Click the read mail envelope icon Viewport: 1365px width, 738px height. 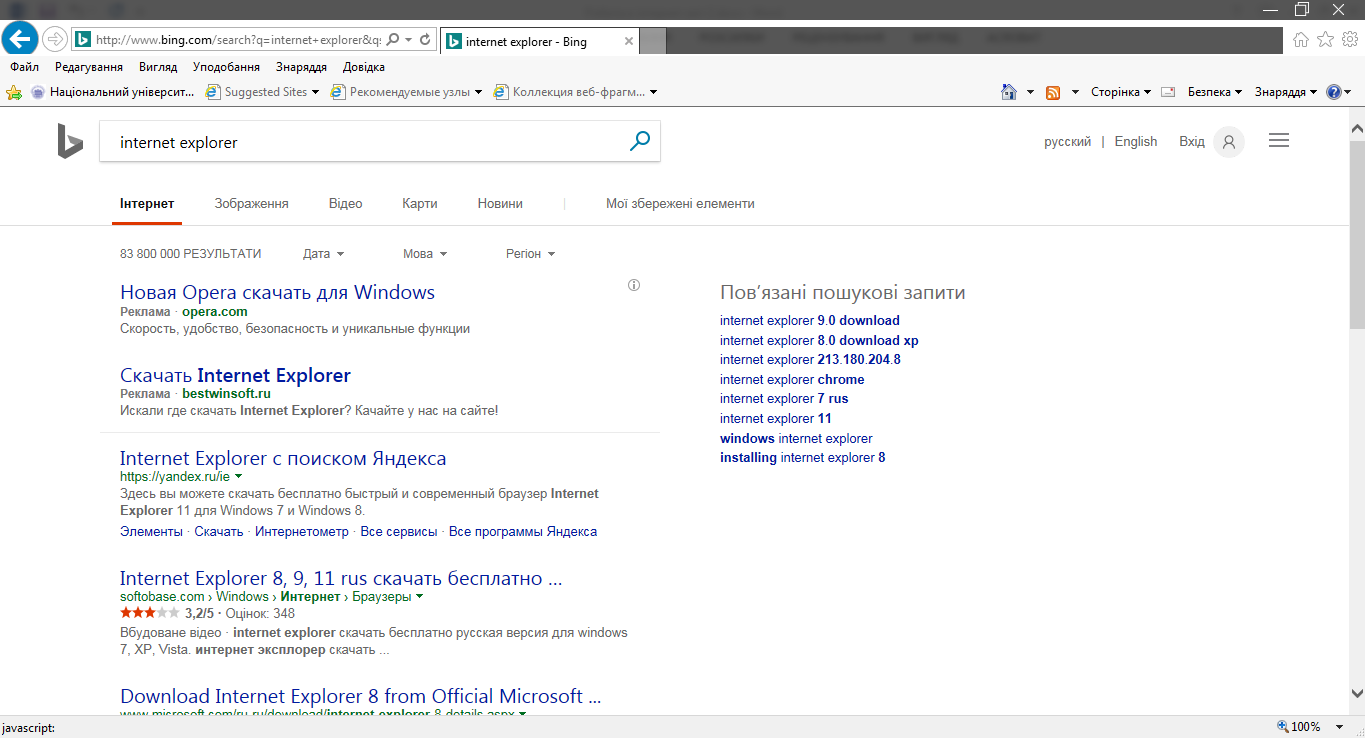[1168, 92]
